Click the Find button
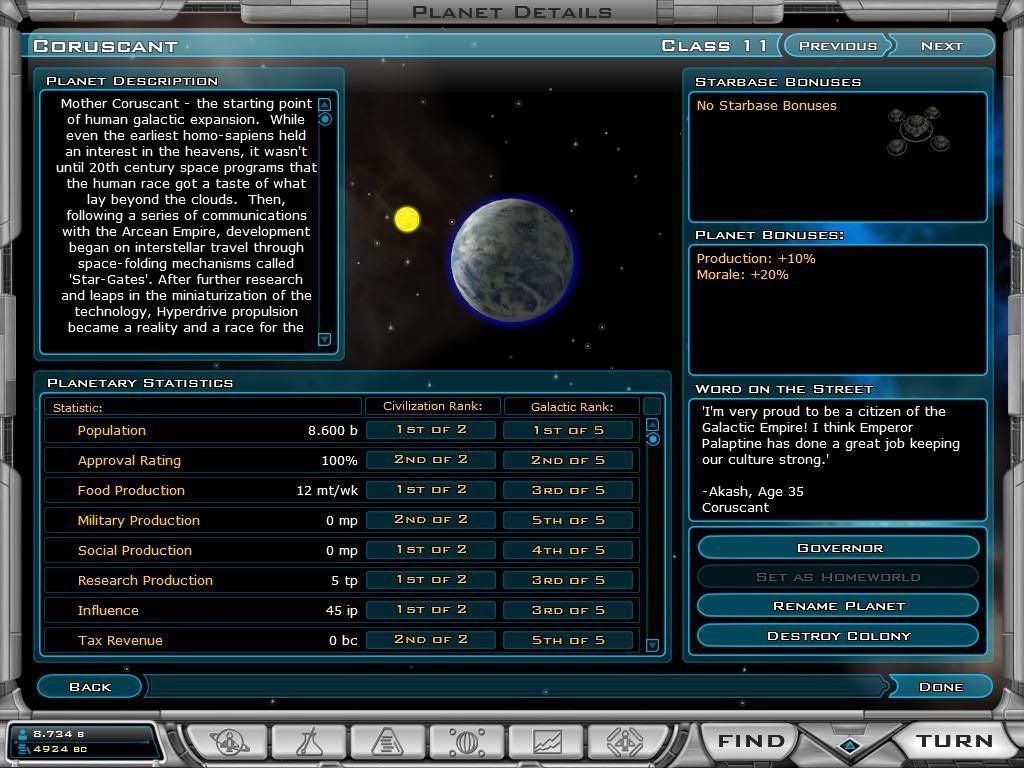This screenshot has width=1024, height=768. (x=751, y=741)
